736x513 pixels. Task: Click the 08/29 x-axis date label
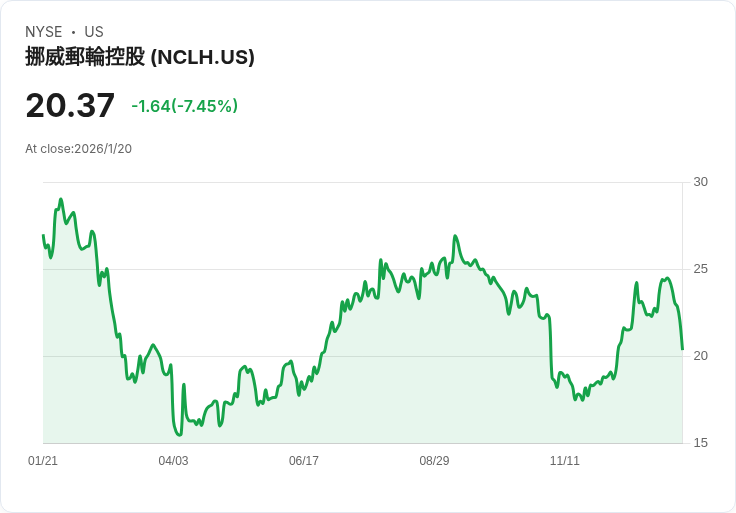[x=434, y=461]
